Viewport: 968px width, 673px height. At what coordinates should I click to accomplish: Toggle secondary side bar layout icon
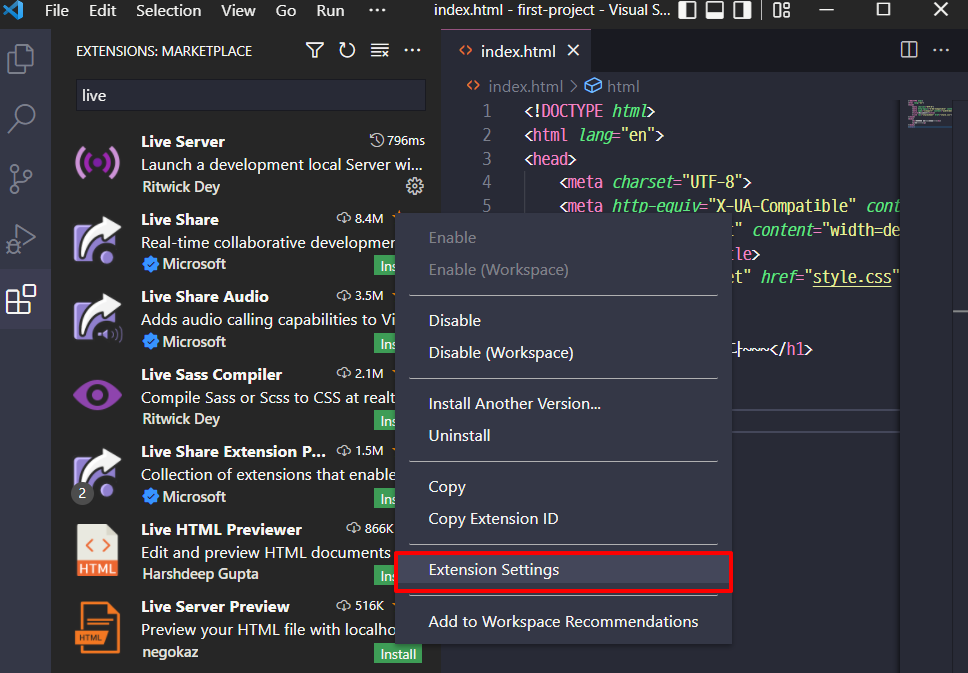(742, 10)
